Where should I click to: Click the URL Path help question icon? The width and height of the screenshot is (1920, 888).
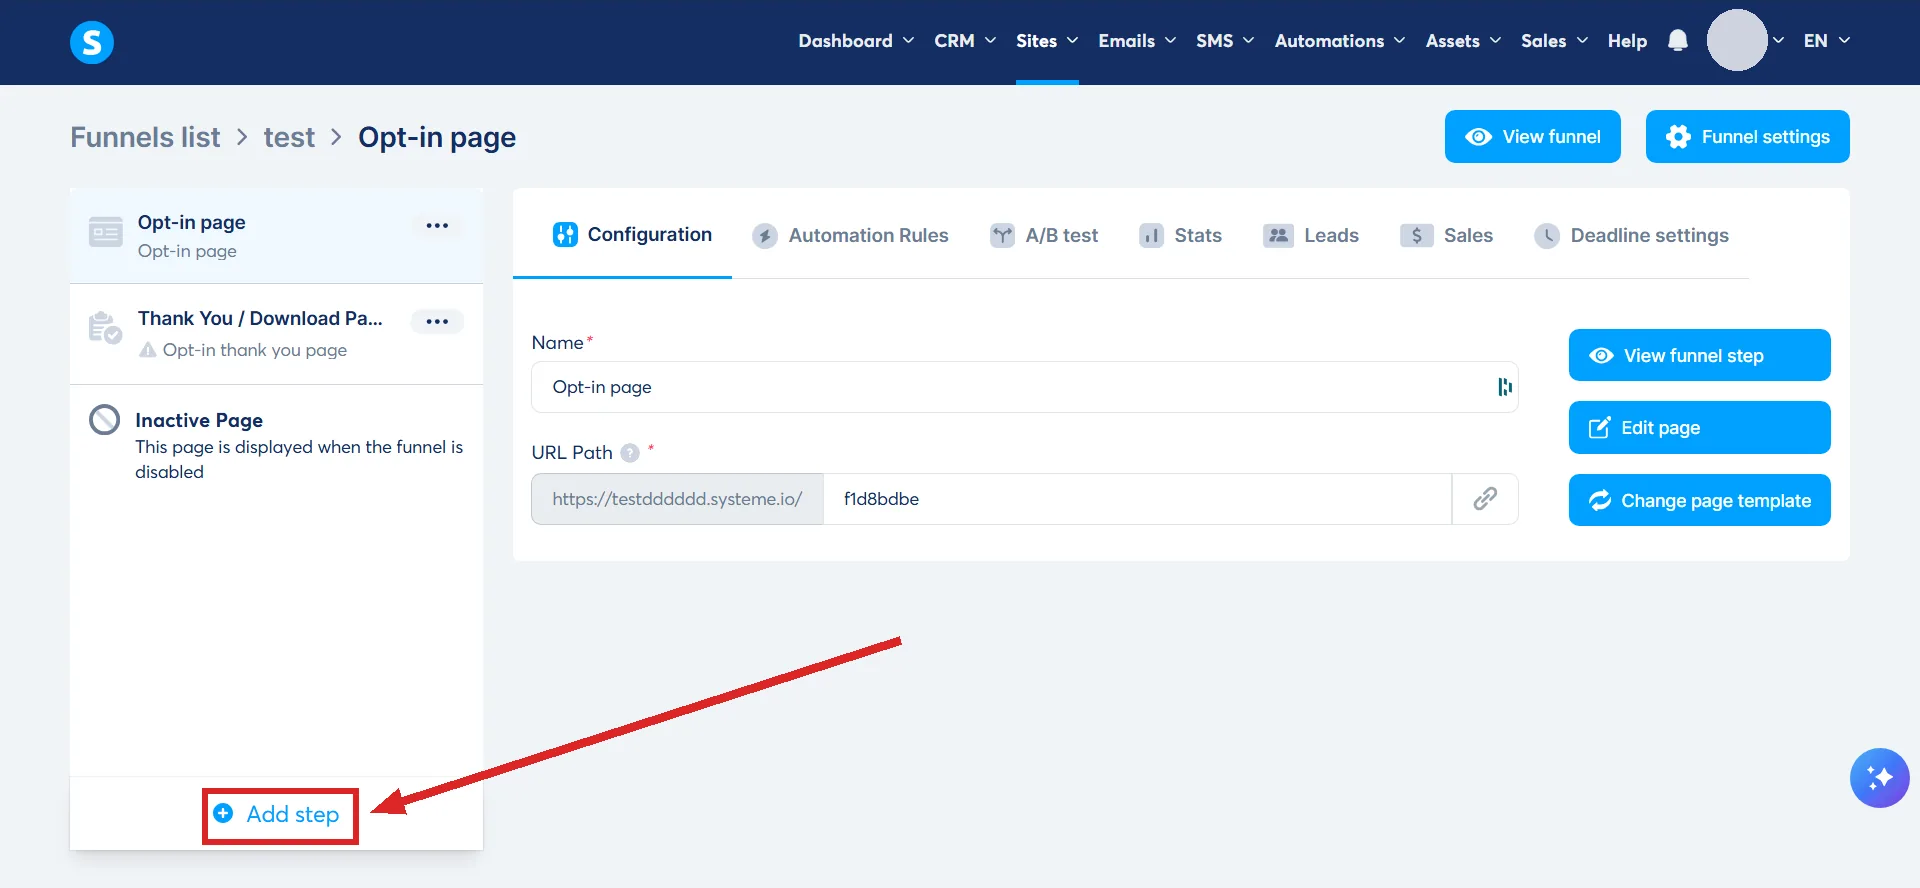point(630,453)
